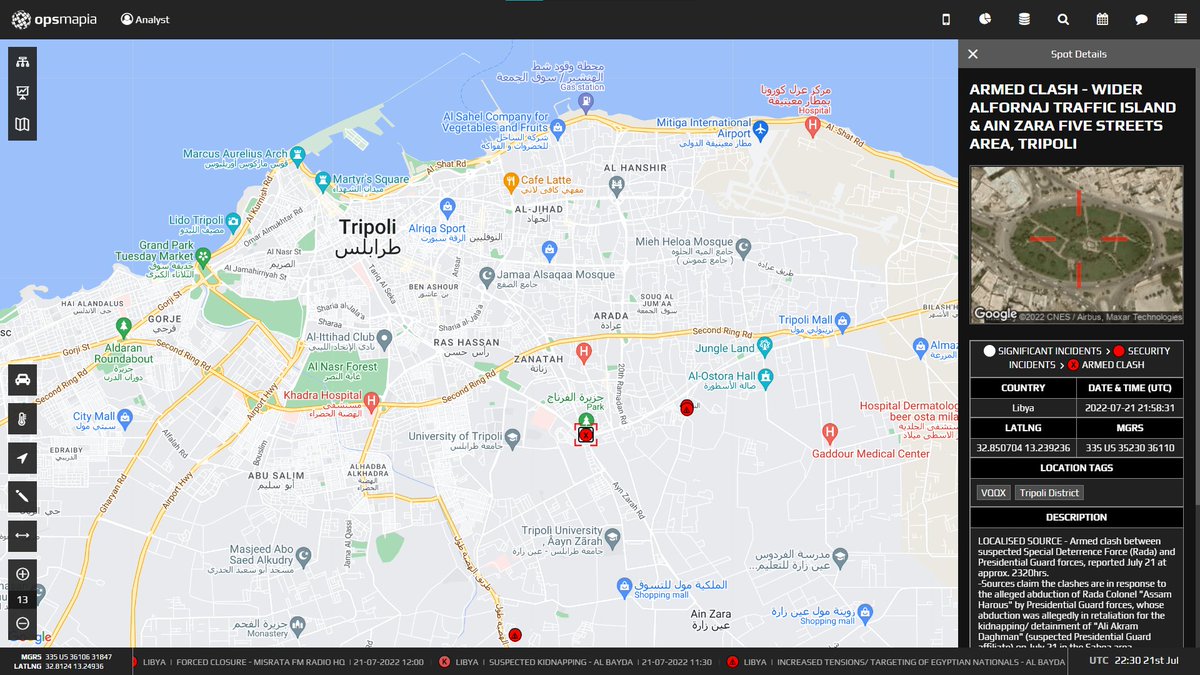Screen dimensions: 1200x675
Task: Click the Libya country cell
Action: (1023, 408)
